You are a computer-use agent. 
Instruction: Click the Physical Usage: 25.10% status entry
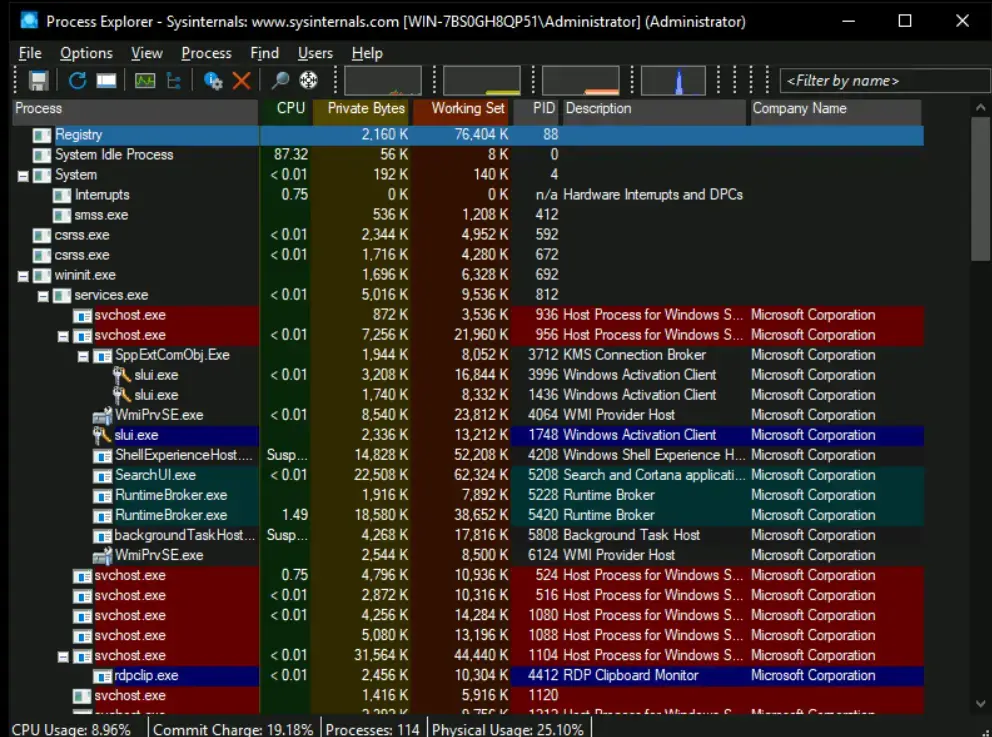tap(507, 729)
